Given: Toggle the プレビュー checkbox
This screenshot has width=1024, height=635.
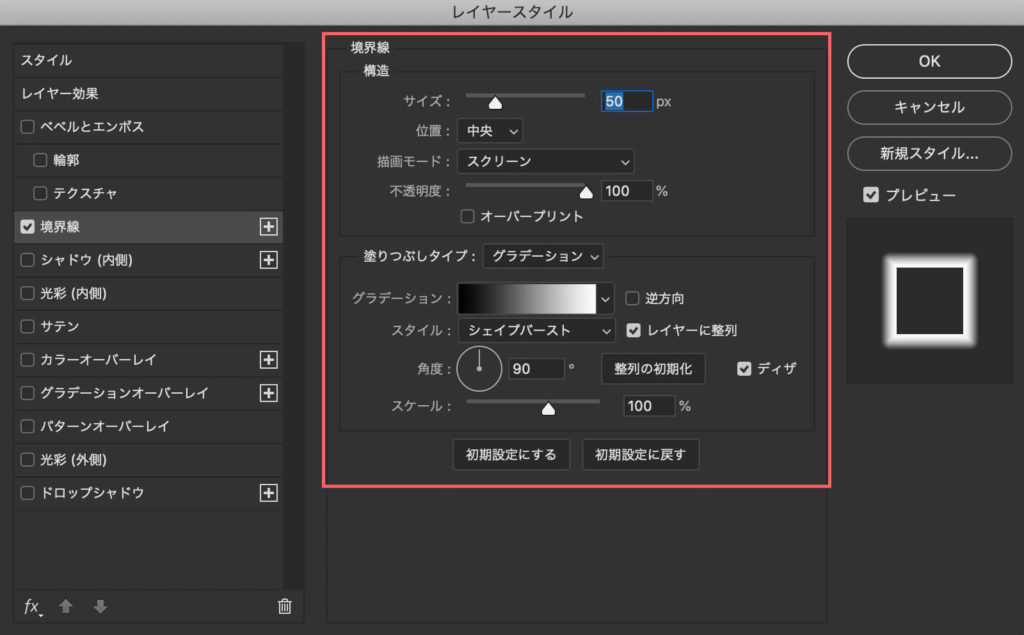Looking at the screenshot, I should click(871, 195).
